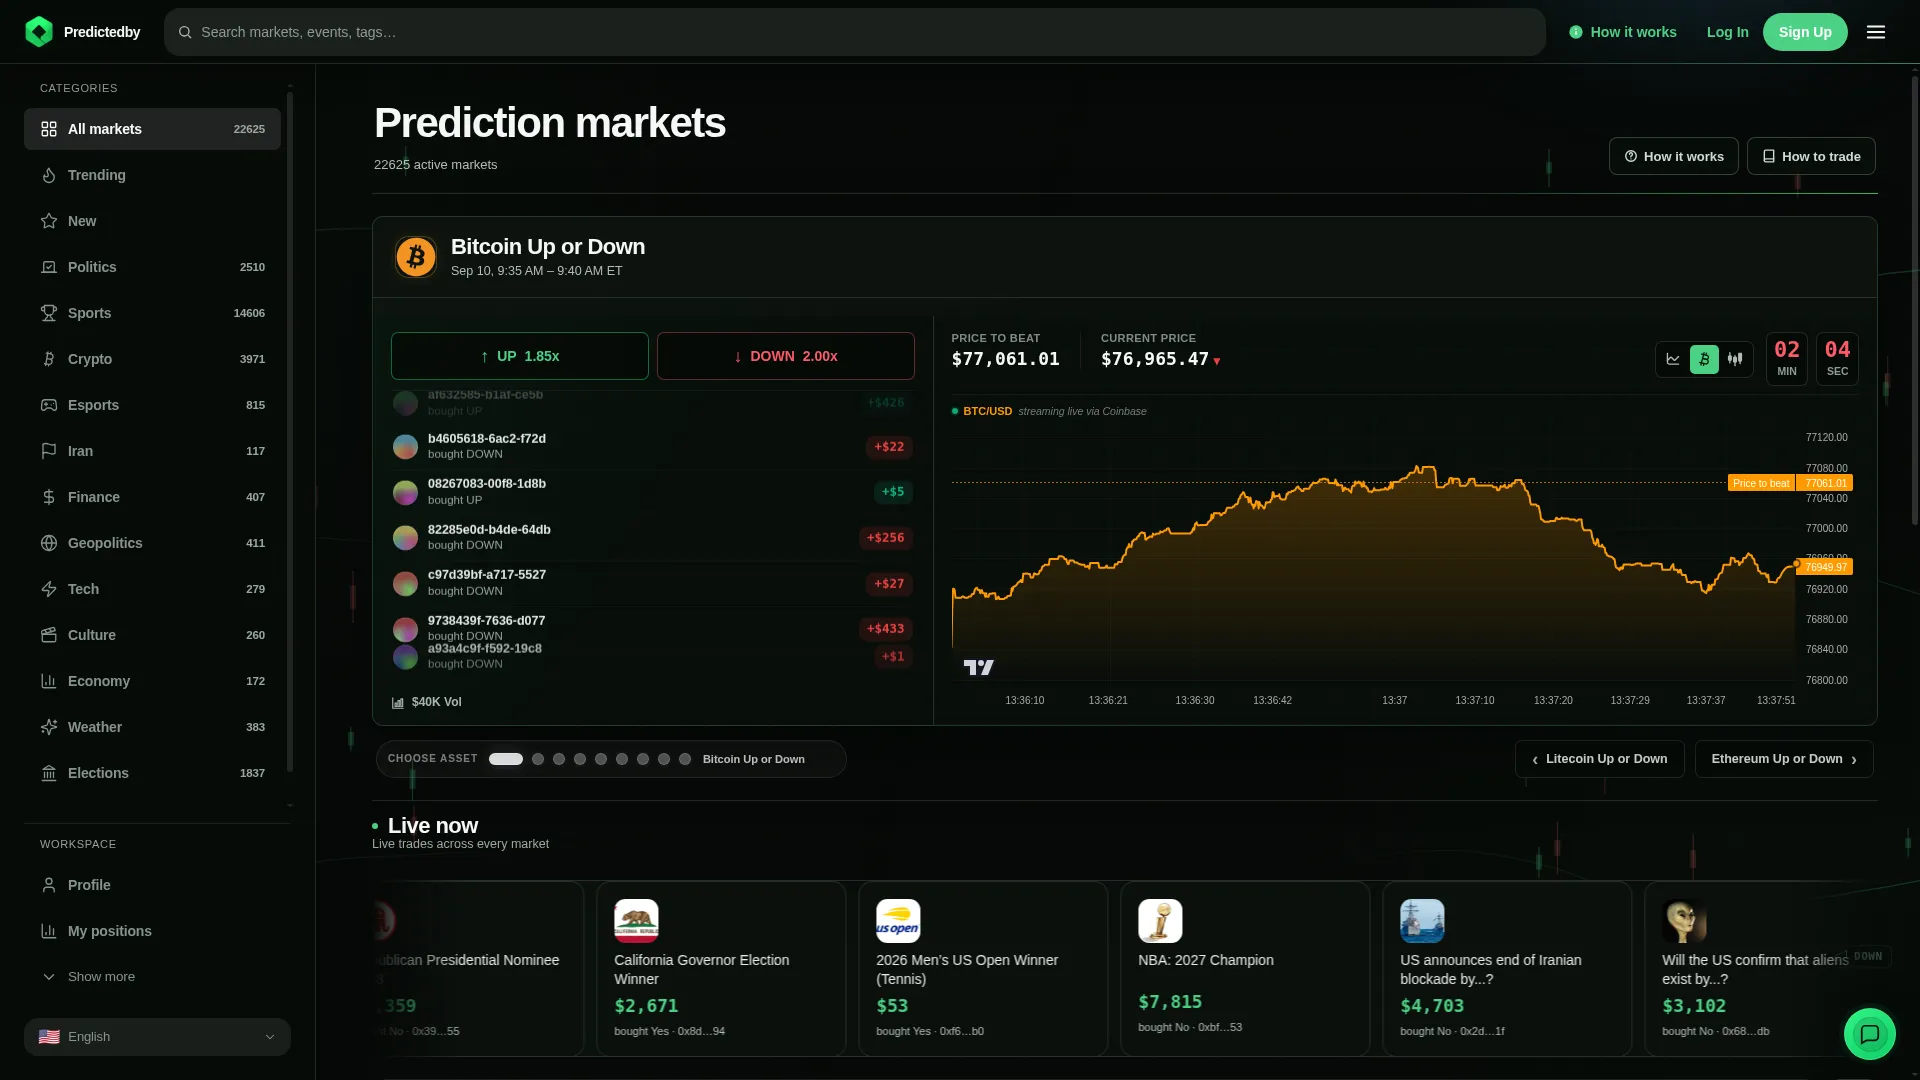Screen dimensions: 1920x1080
Task: Click the How to trade button
Action: (1811, 156)
